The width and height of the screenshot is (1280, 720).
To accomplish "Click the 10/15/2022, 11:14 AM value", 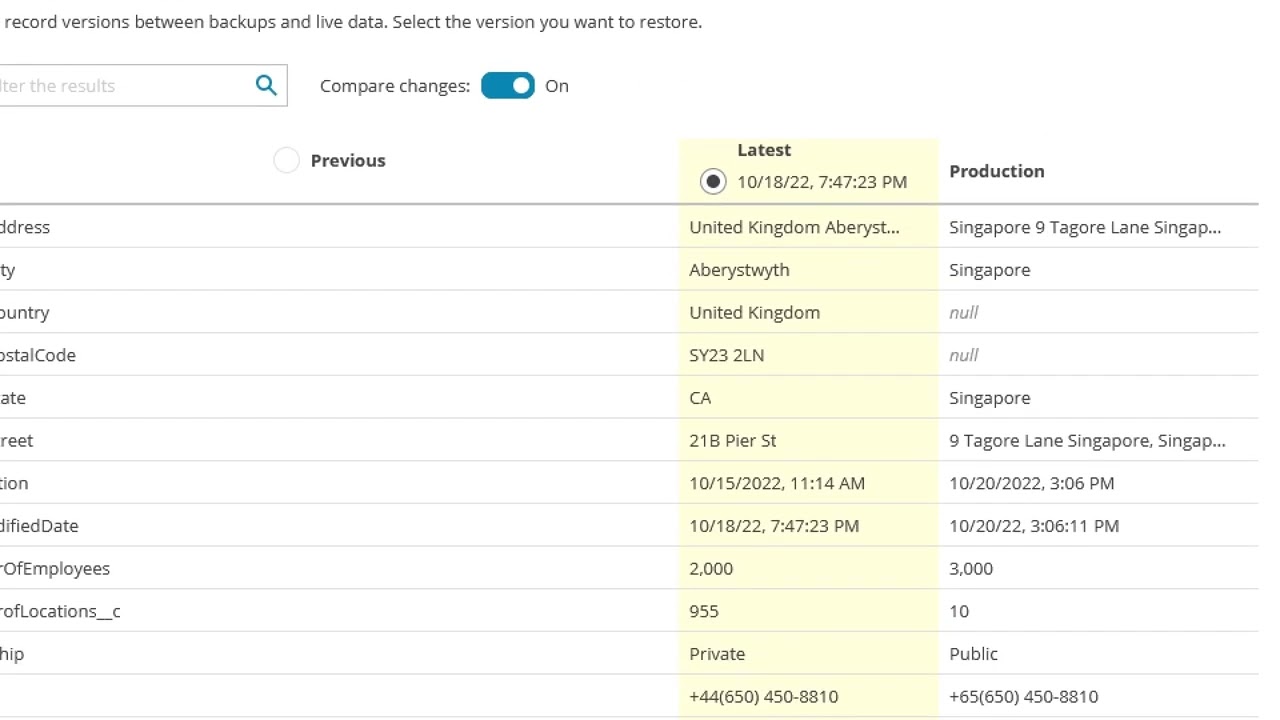I will pos(777,483).
